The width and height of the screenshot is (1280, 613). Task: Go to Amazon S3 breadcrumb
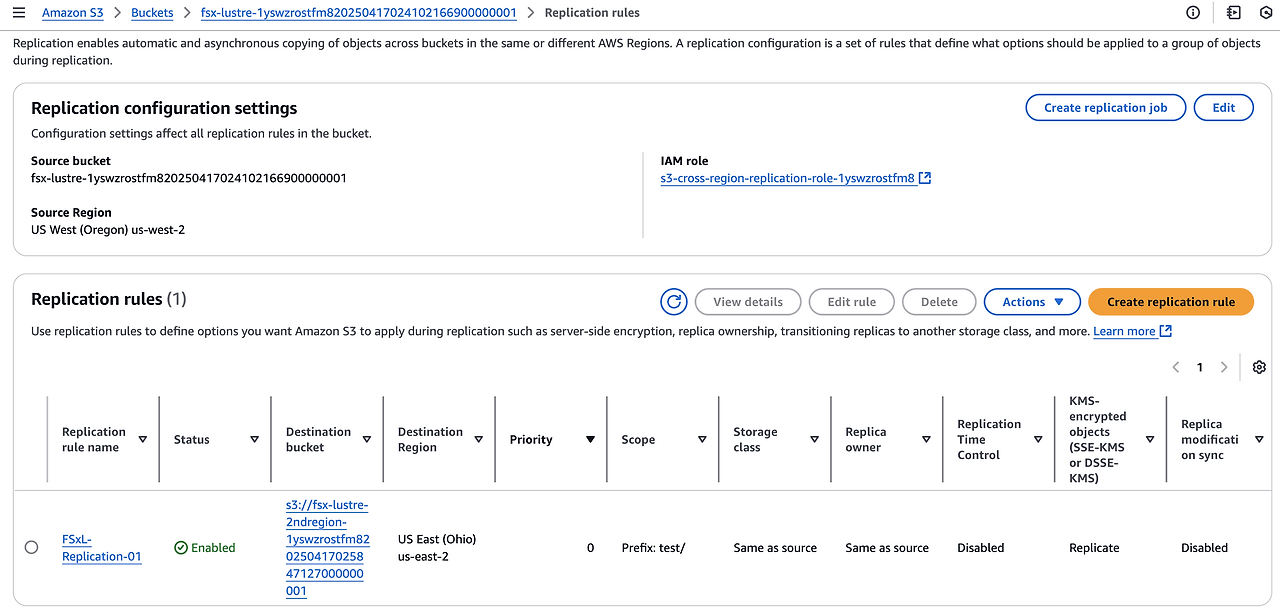tap(72, 13)
